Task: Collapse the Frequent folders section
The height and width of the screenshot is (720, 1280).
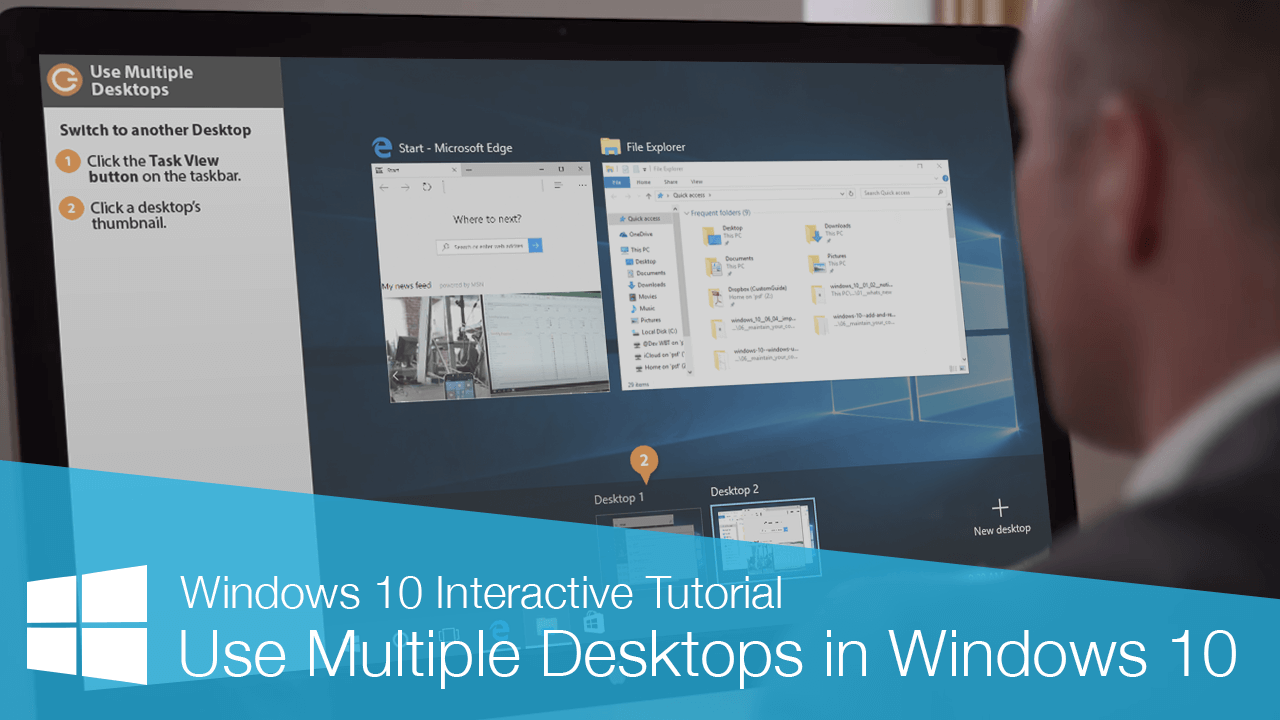Action: [x=687, y=213]
